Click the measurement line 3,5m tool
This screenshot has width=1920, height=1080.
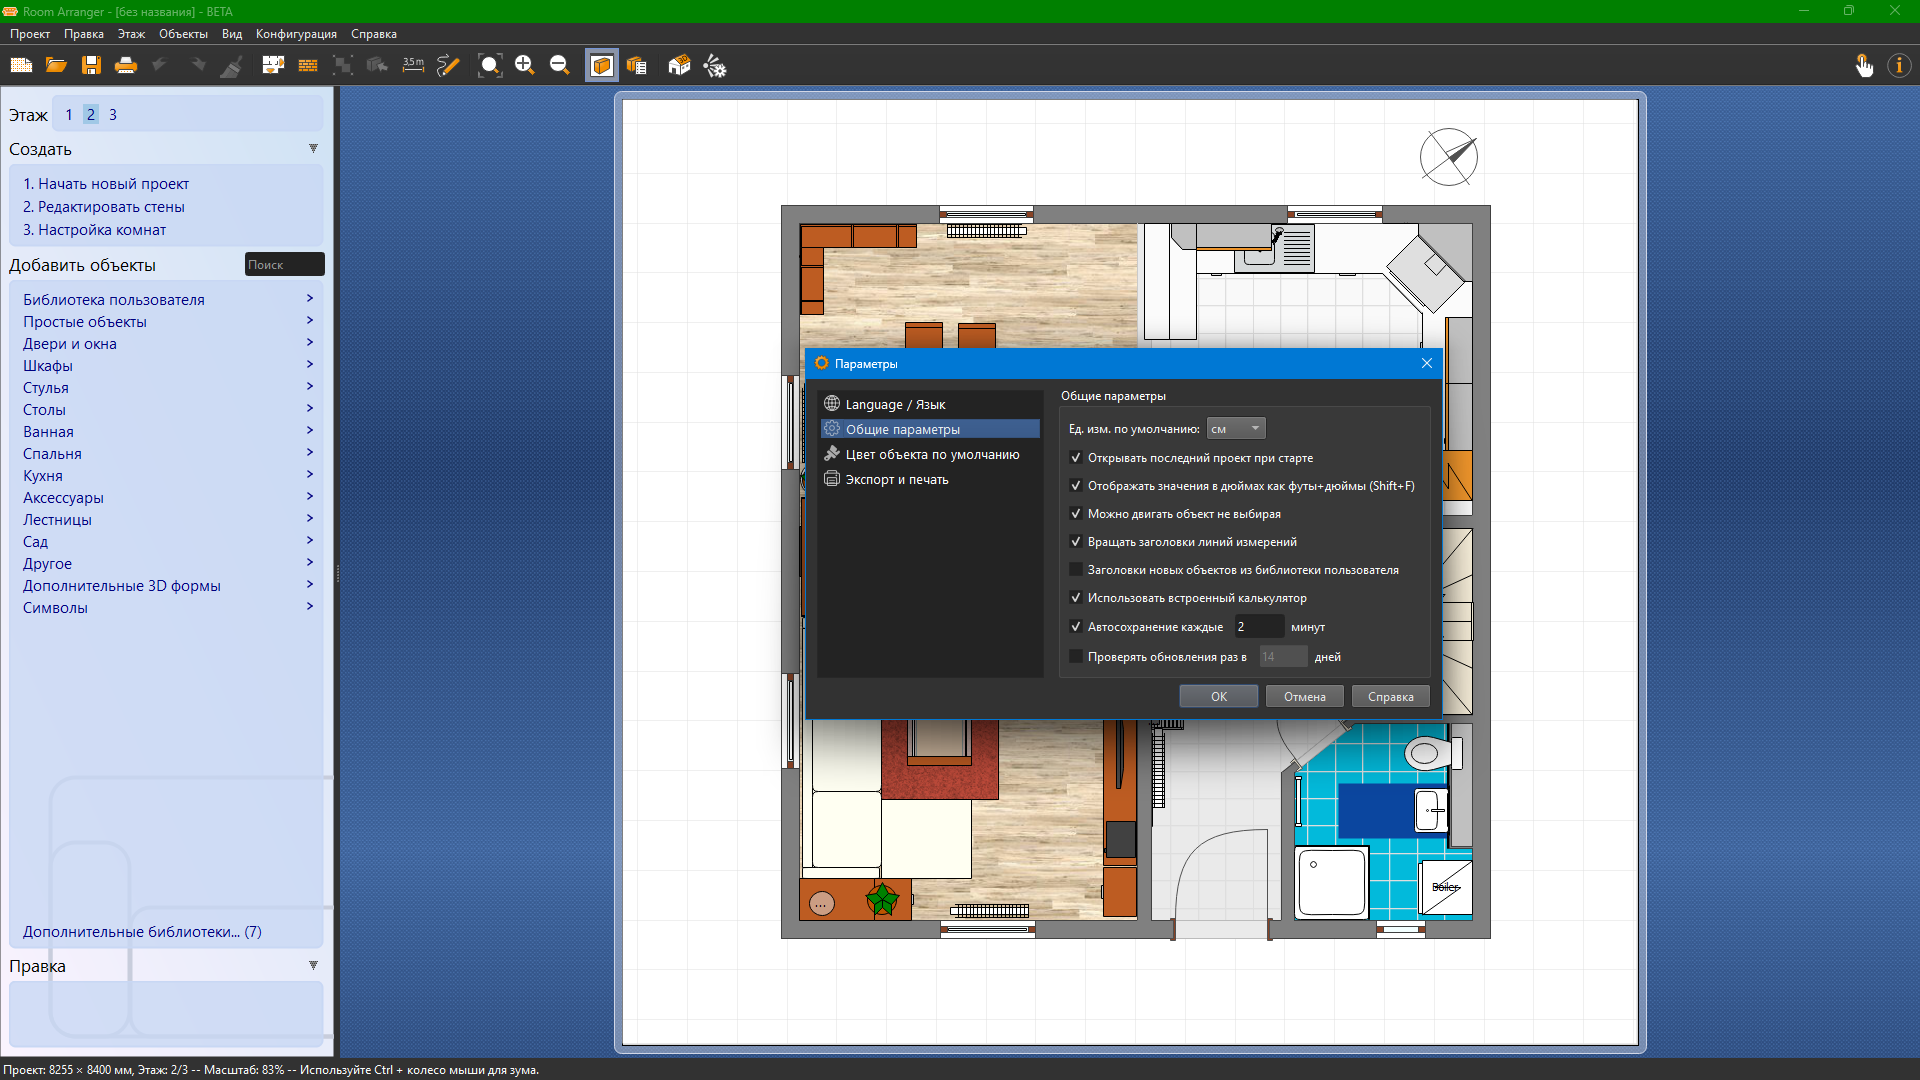coord(413,66)
